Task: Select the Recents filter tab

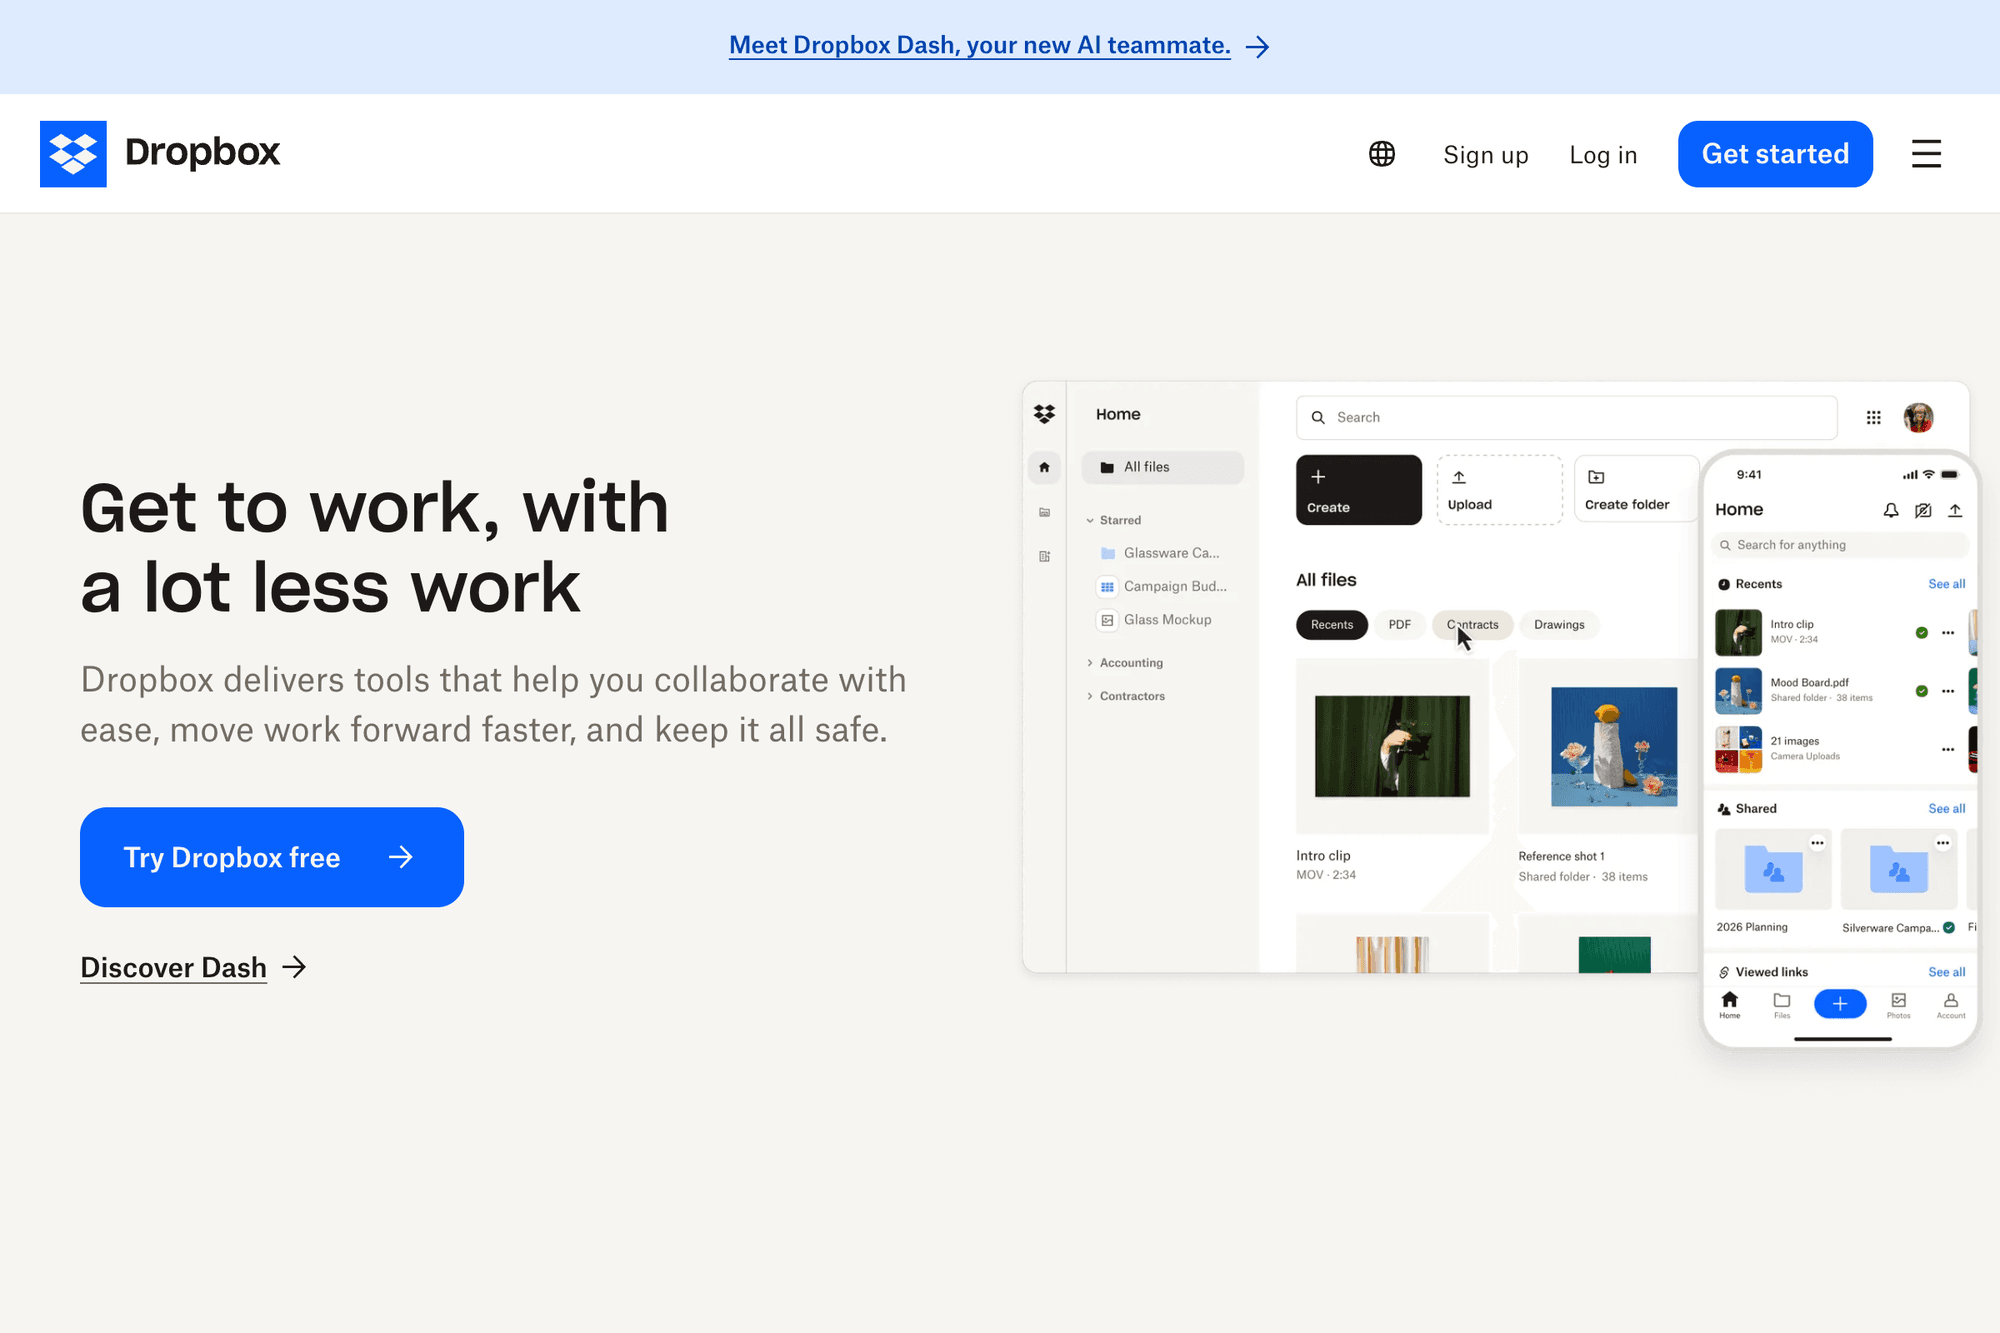Action: coord(1331,625)
